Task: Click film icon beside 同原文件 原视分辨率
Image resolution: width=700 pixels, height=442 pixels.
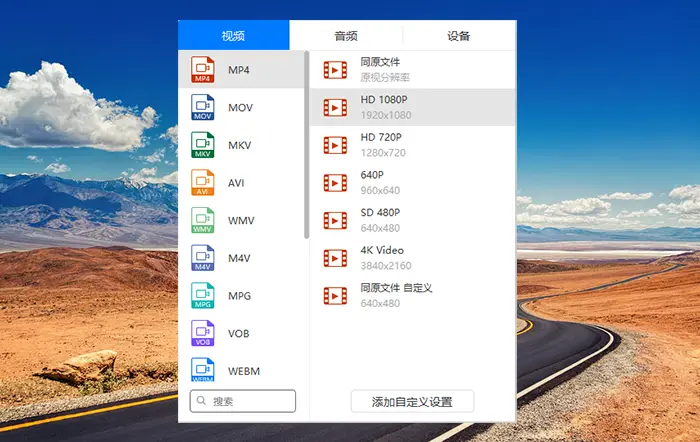Action: [335, 70]
